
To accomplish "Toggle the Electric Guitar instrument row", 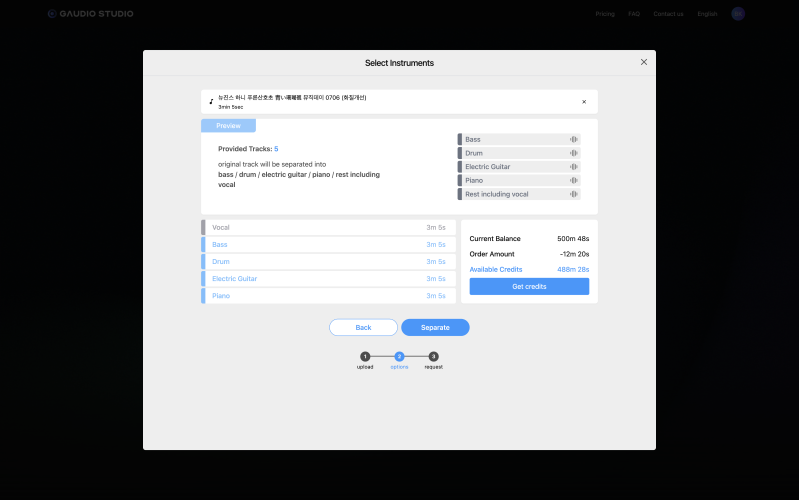I will pos(329,279).
